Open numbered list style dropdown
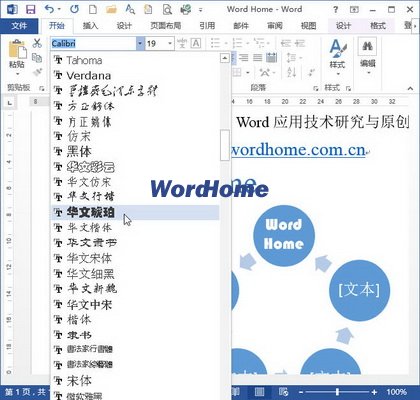Viewport: 420px width, 400px height. click(x=248, y=43)
